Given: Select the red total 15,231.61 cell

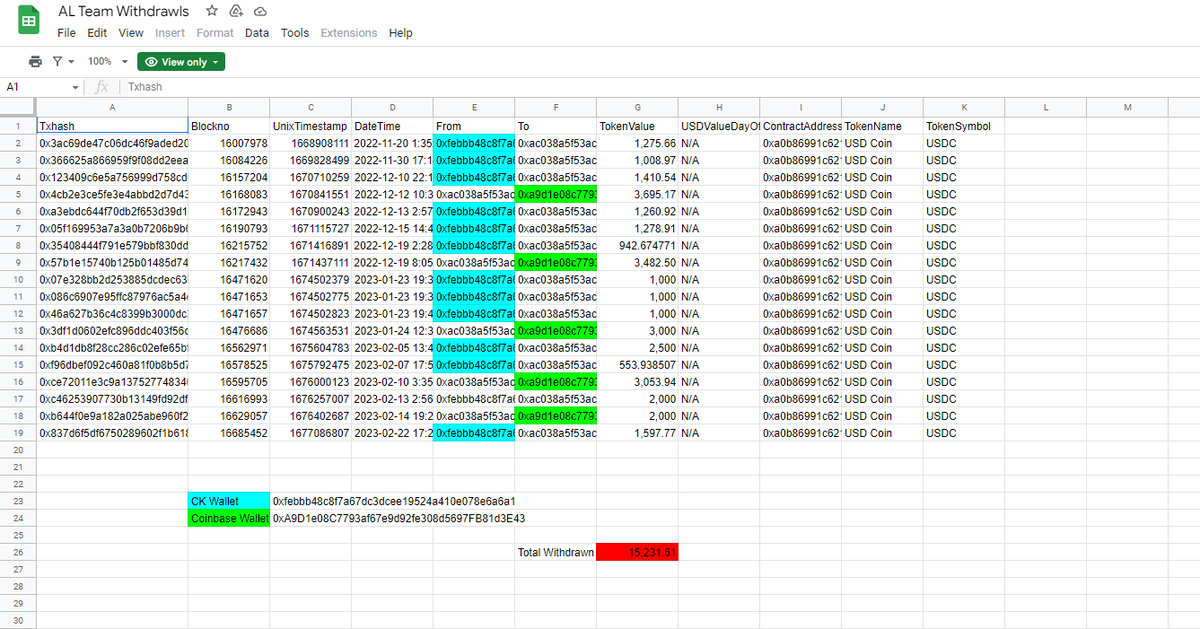Looking at the screenshot, I should 638,552.
